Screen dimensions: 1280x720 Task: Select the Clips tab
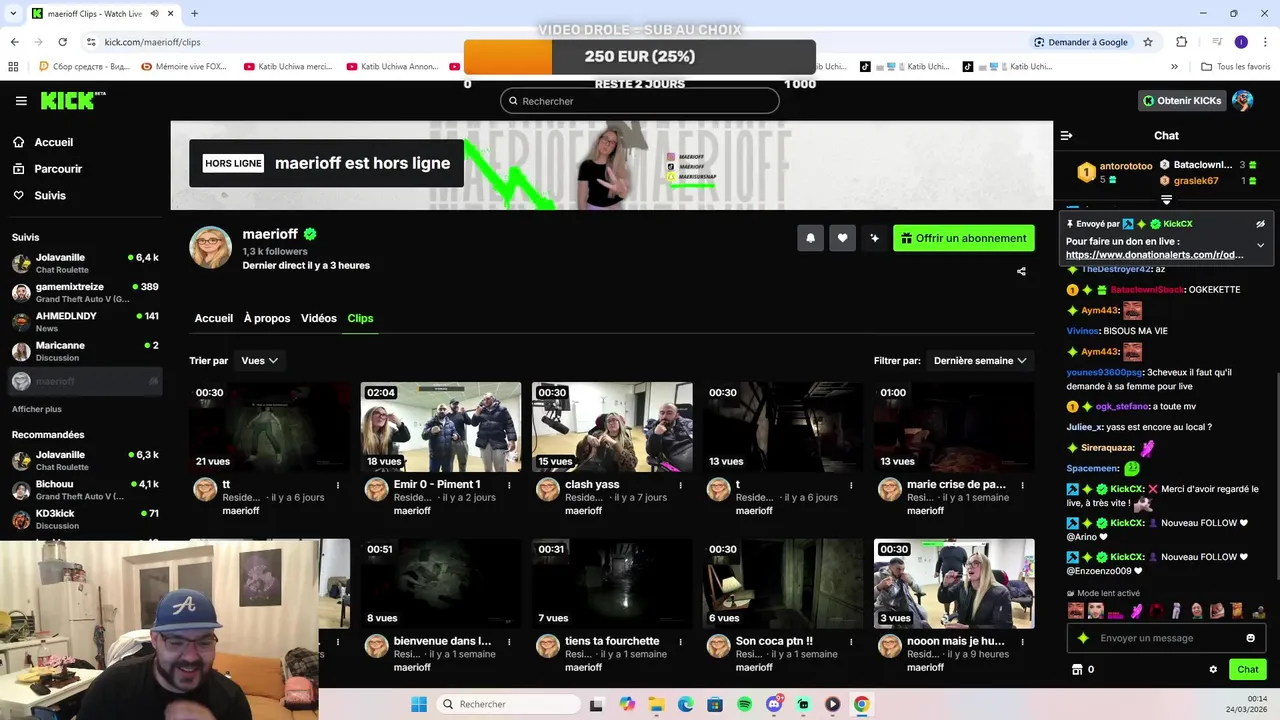pos(360,318)
